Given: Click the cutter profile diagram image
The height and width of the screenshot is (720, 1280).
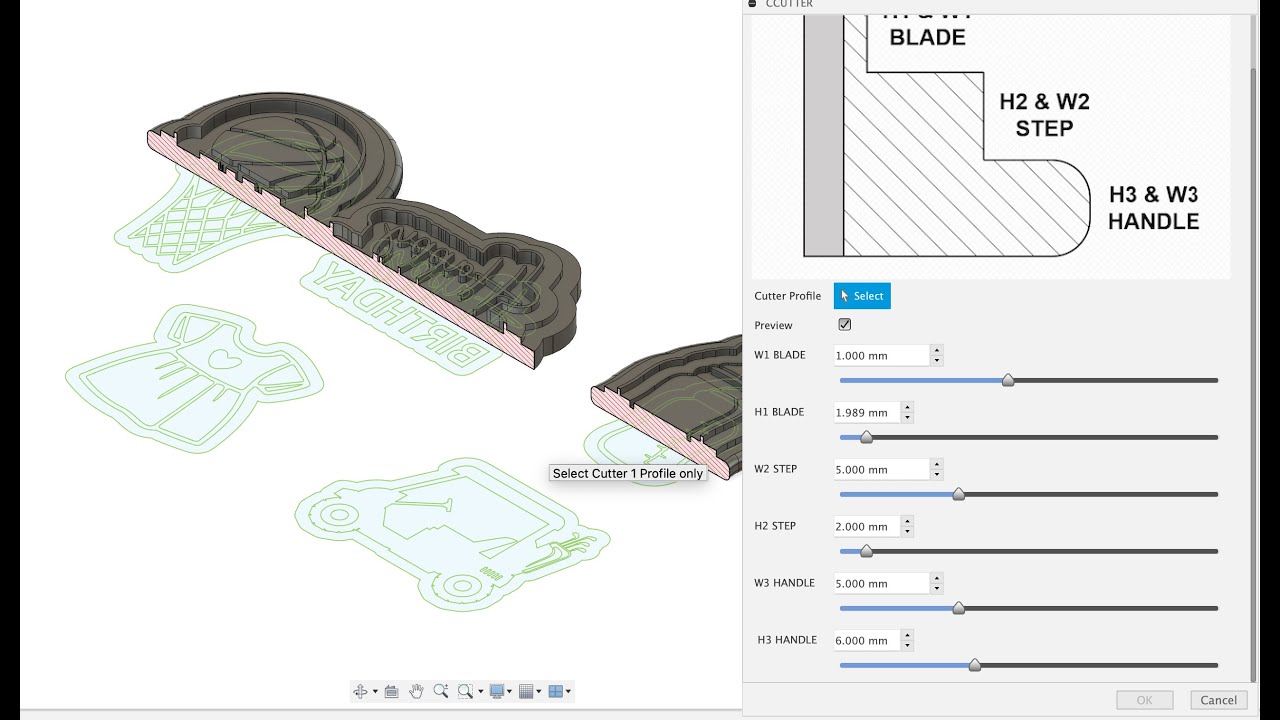Looking at the screenshot, I should pos(990,146).
